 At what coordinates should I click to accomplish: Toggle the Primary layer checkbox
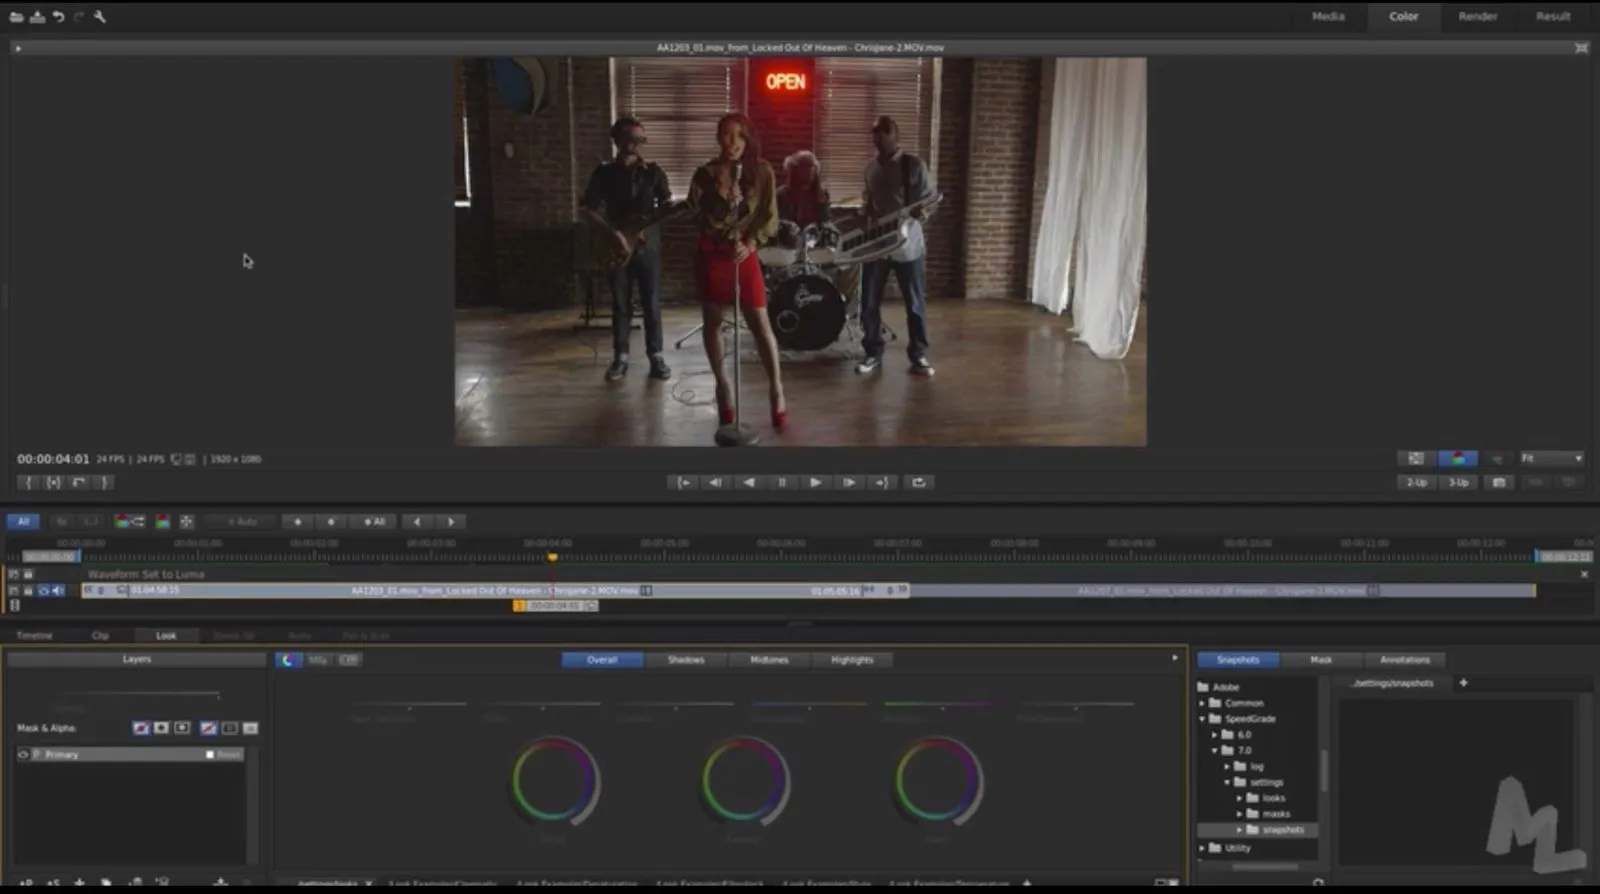coord(210,754)
